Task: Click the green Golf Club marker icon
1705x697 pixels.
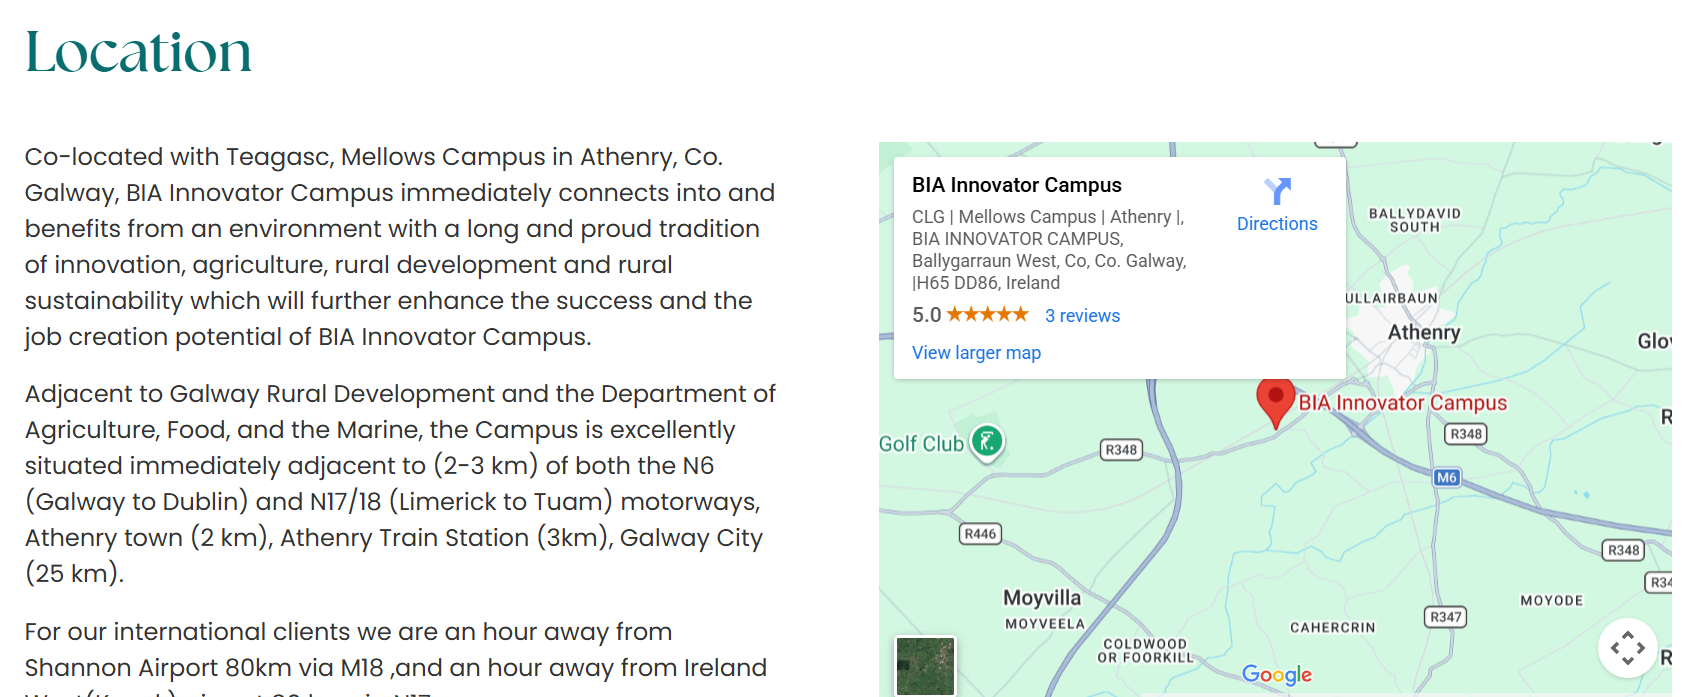Action: (x=987, y=441)
